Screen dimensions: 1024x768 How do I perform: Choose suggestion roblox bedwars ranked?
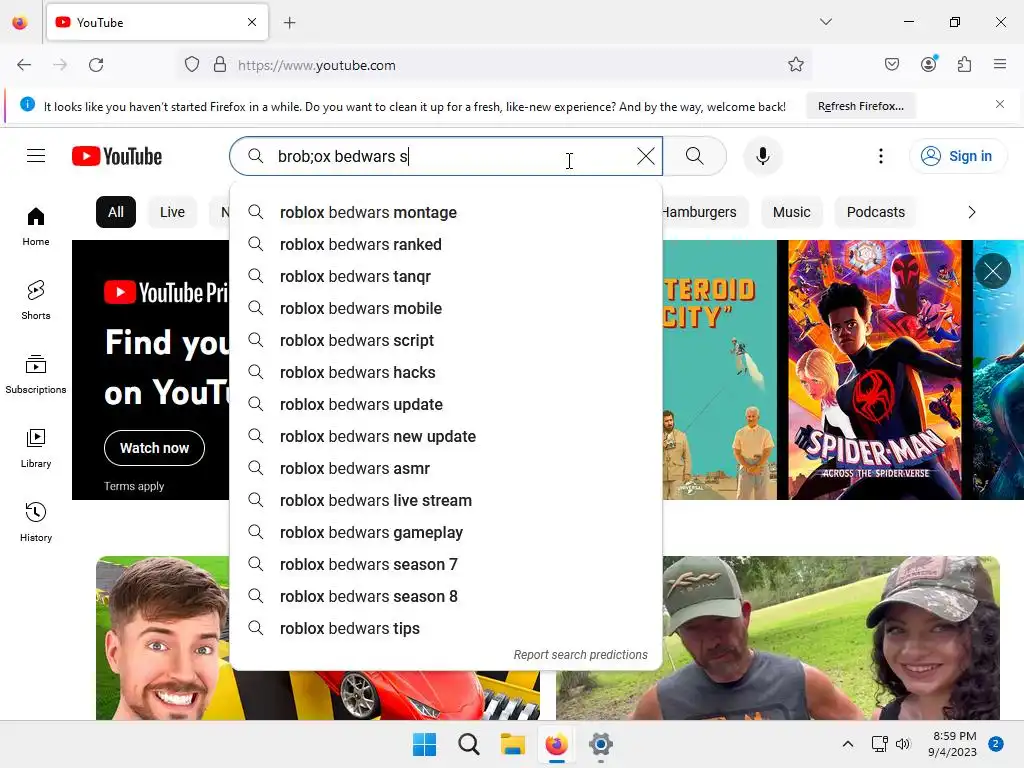pyautogui.click(x=446, y=244)
